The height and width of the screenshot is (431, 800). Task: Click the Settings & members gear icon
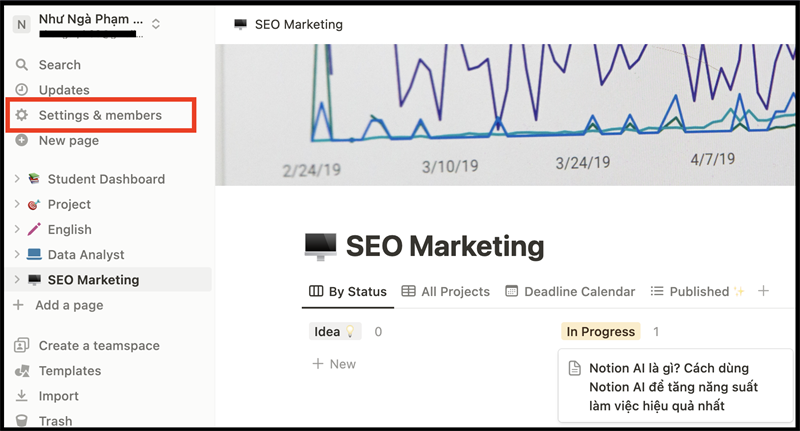point(21,116)
